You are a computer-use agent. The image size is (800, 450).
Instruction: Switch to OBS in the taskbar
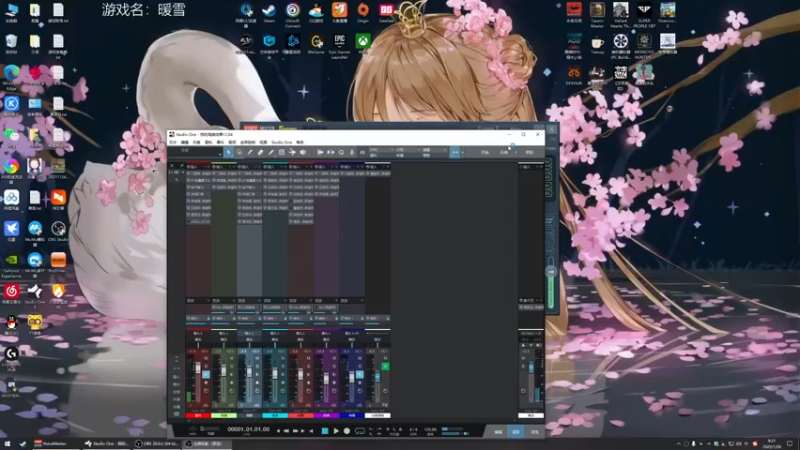point(157,444)
